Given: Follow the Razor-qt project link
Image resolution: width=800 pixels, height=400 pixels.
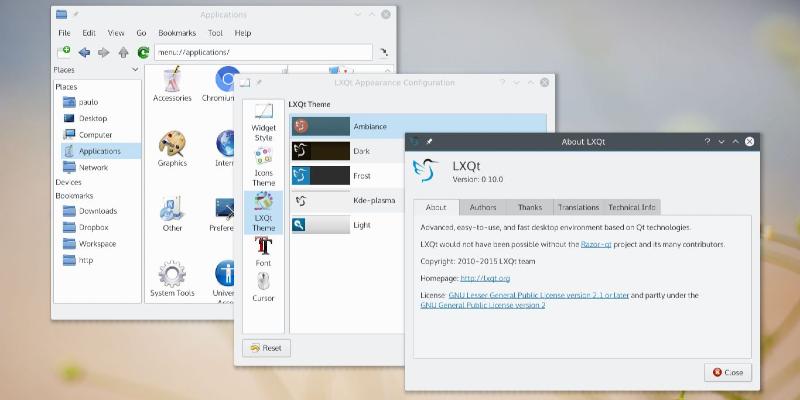Looking at the screenshot, I should point(596,244).
